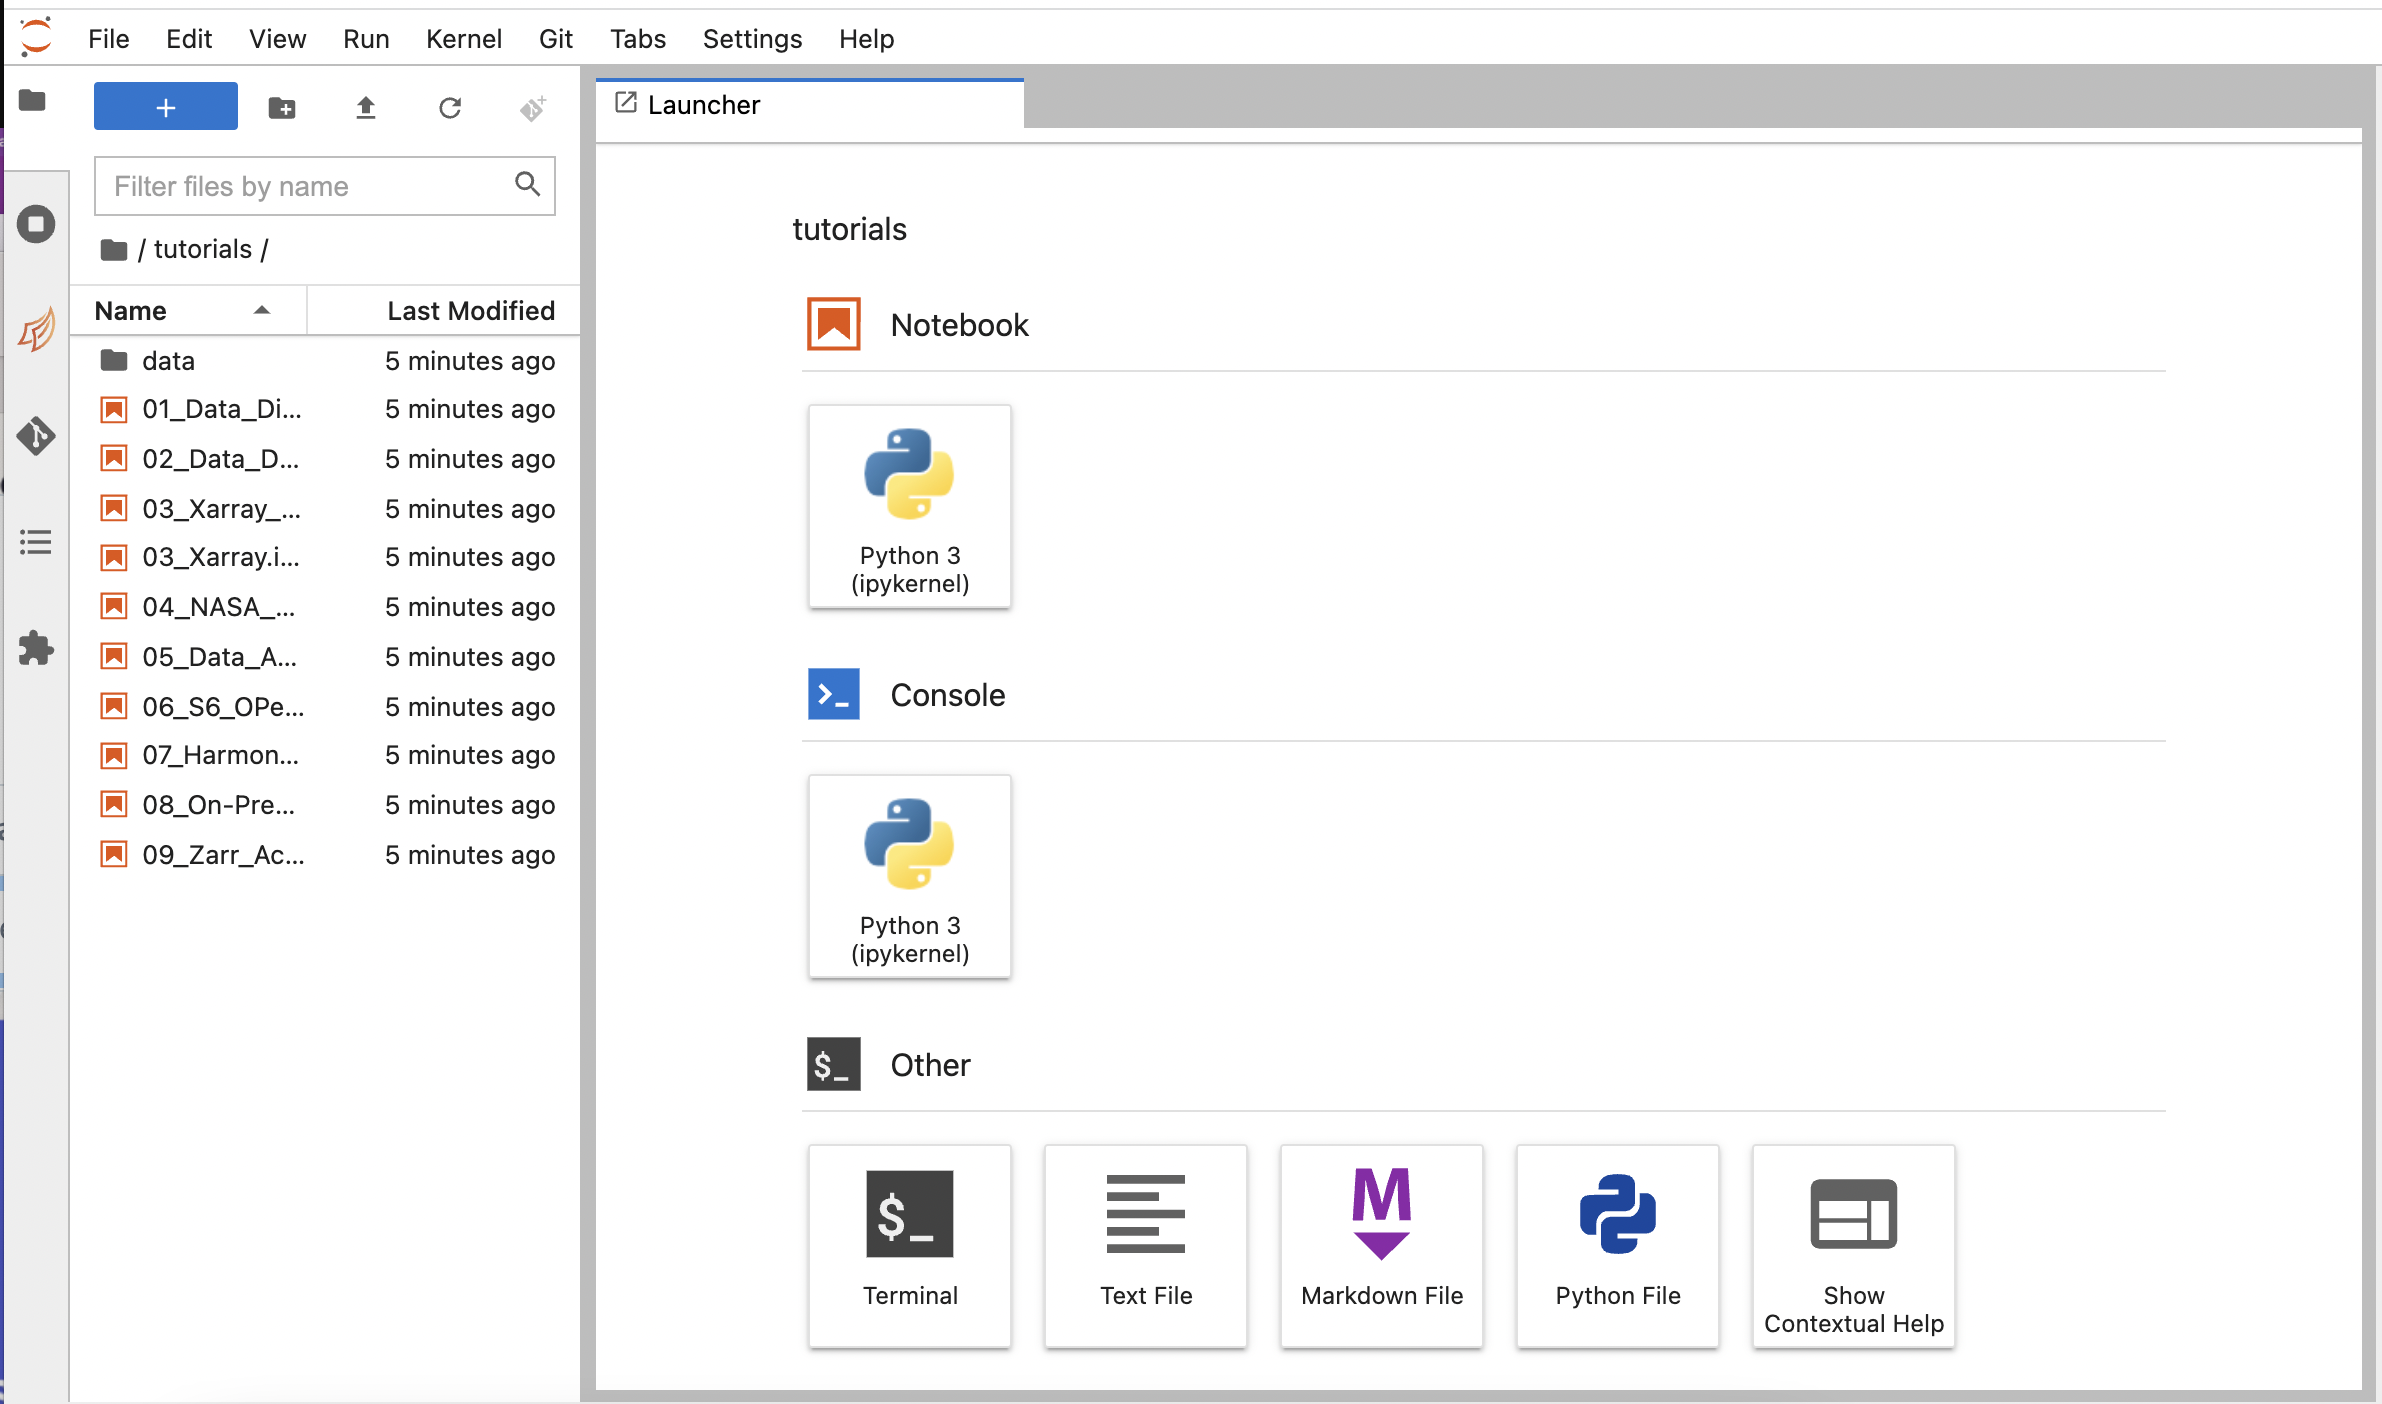Refresh the file browser list

pyautogui.click(x=450, y=108)
